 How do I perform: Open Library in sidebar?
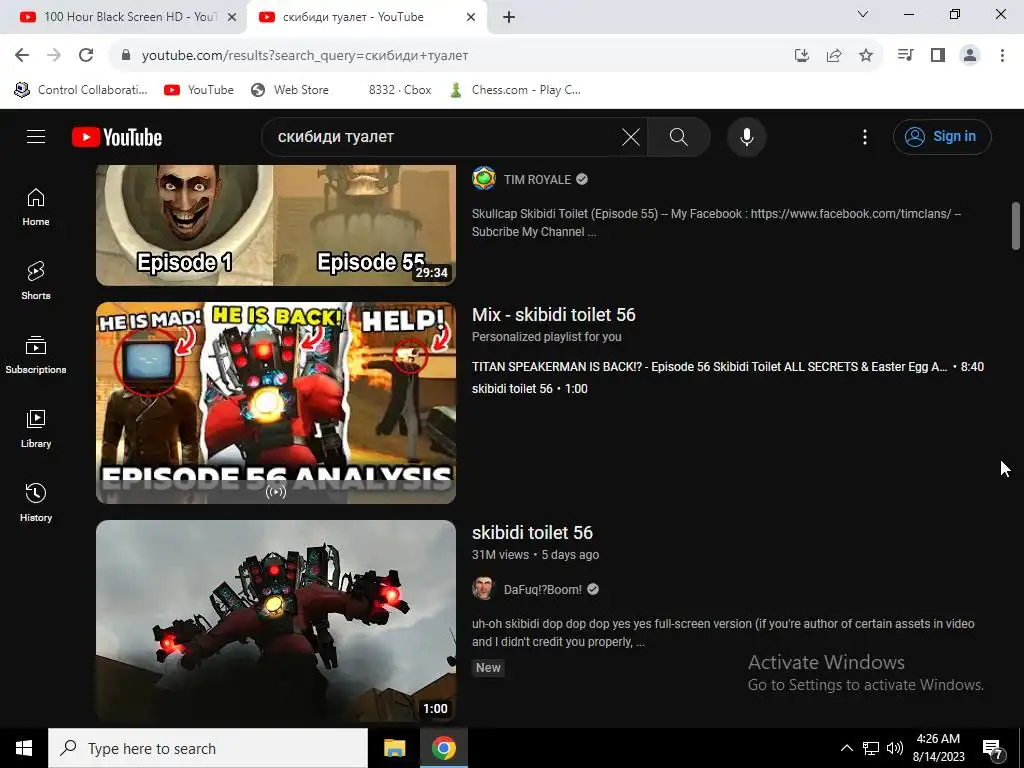click(36, 429)
